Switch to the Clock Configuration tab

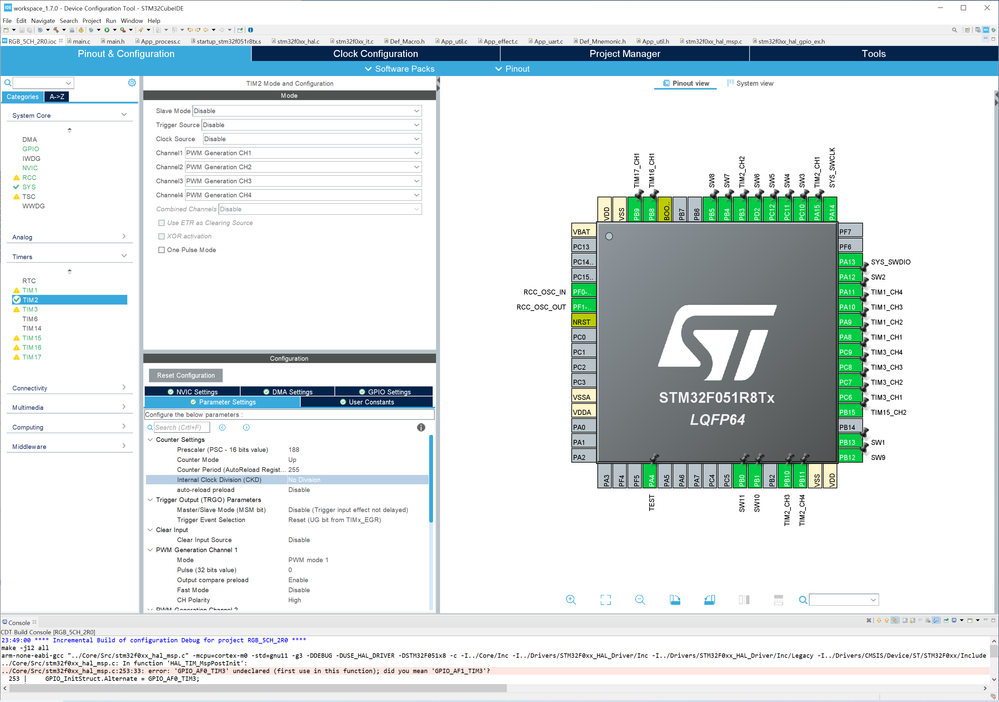click(375, 54)
